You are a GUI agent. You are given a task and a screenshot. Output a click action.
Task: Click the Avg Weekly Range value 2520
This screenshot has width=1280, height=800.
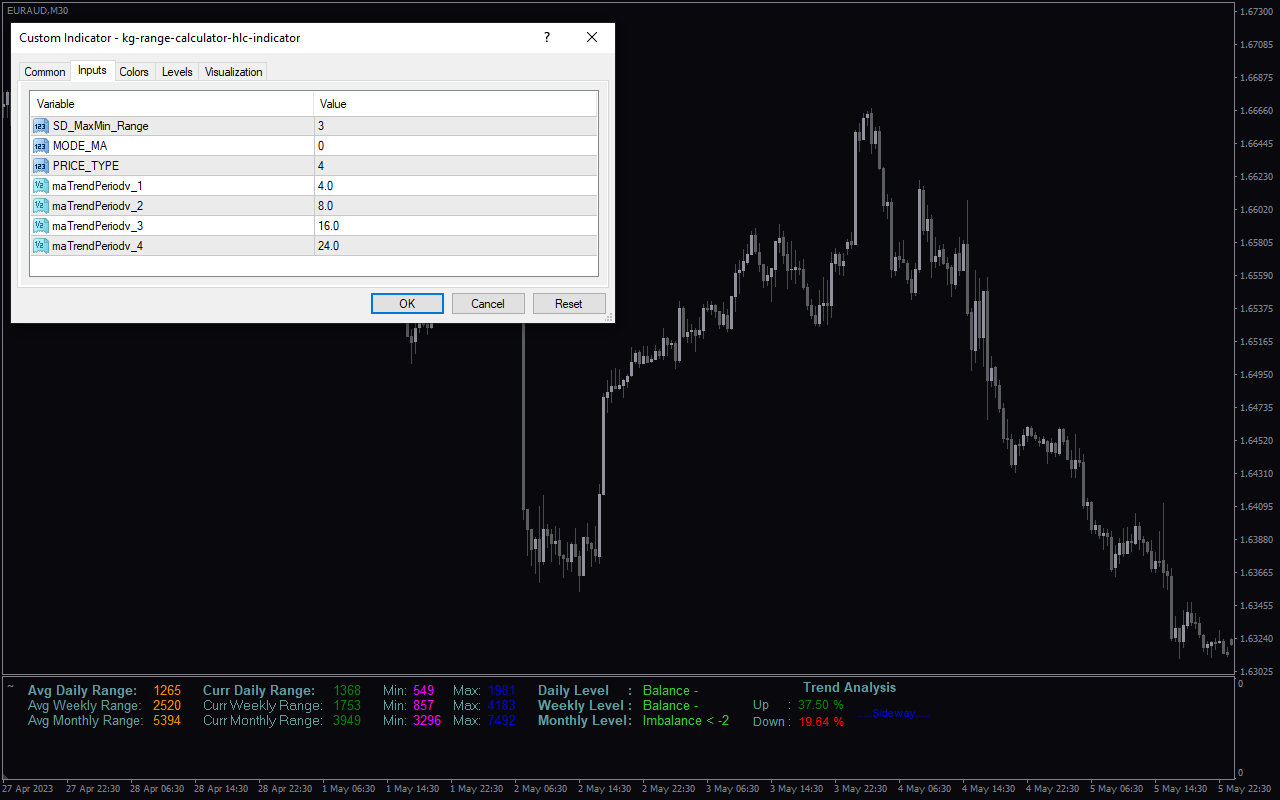tap(167, 706)
